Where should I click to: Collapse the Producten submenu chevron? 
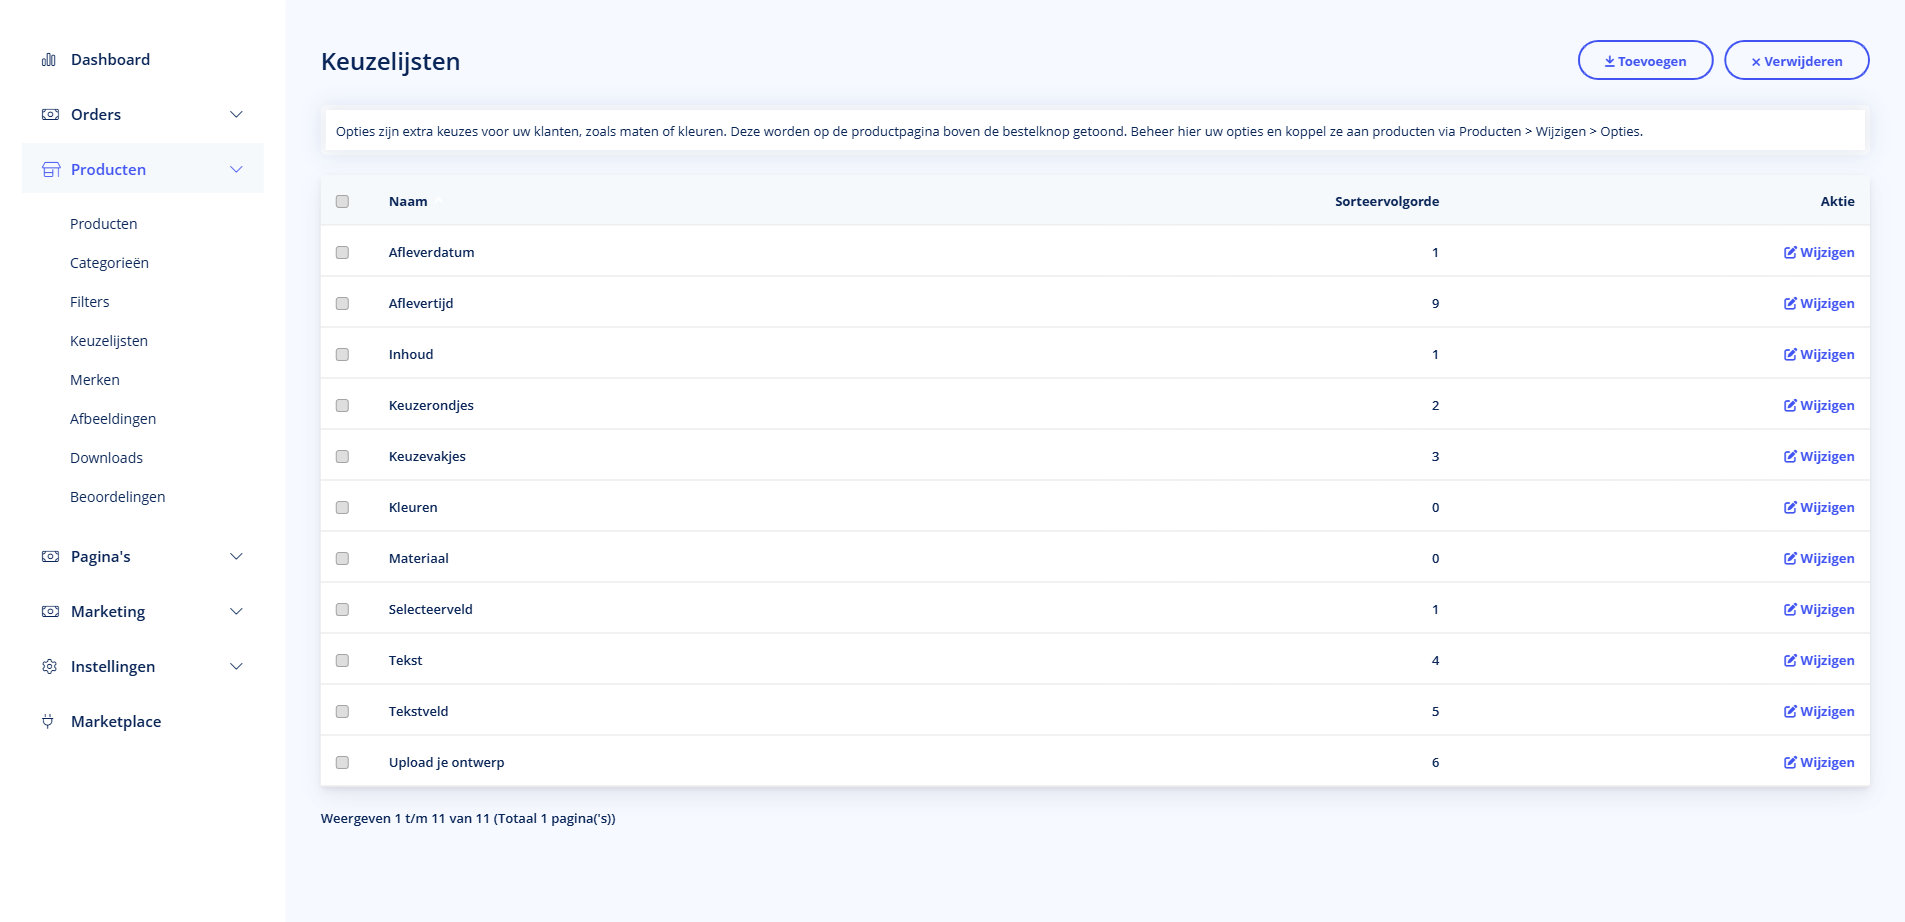pyautogui.click(x=237, y=170)
